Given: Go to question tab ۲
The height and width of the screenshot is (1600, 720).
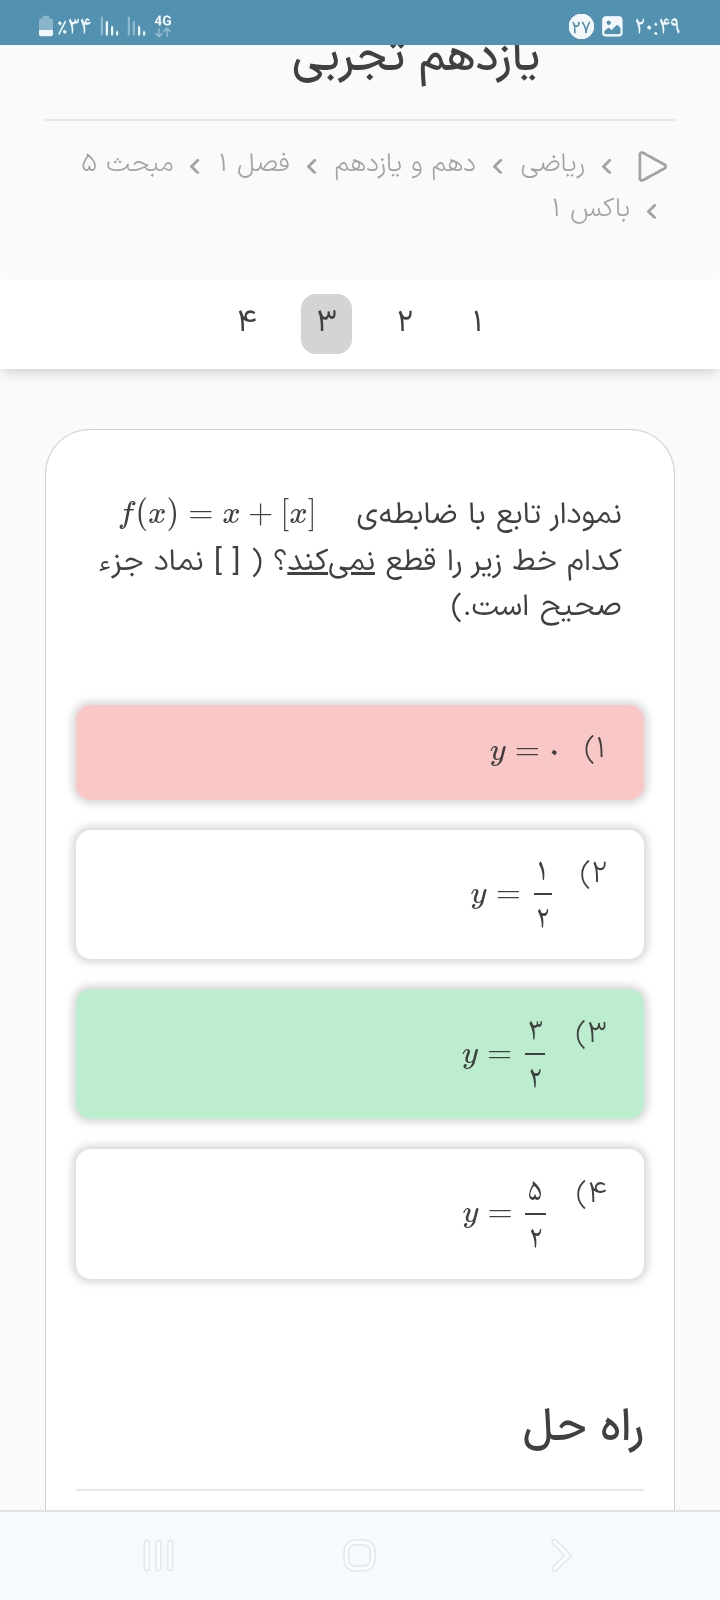Looking at the screenshot, I should coord(405,323).
